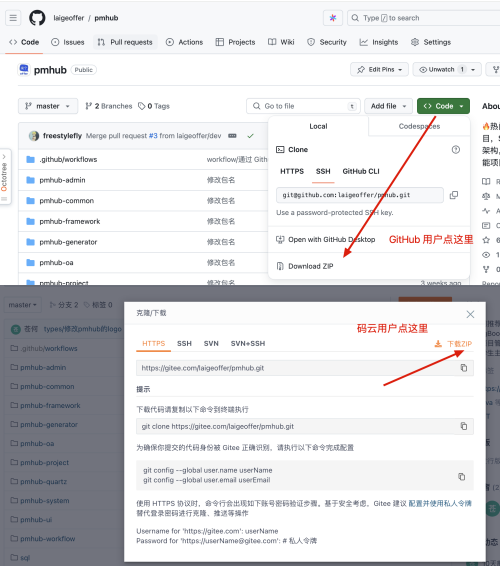This screenshot has width=500, height=566.
Task: Click the orange 下载ZIP download link
Action: coord(453,344)
